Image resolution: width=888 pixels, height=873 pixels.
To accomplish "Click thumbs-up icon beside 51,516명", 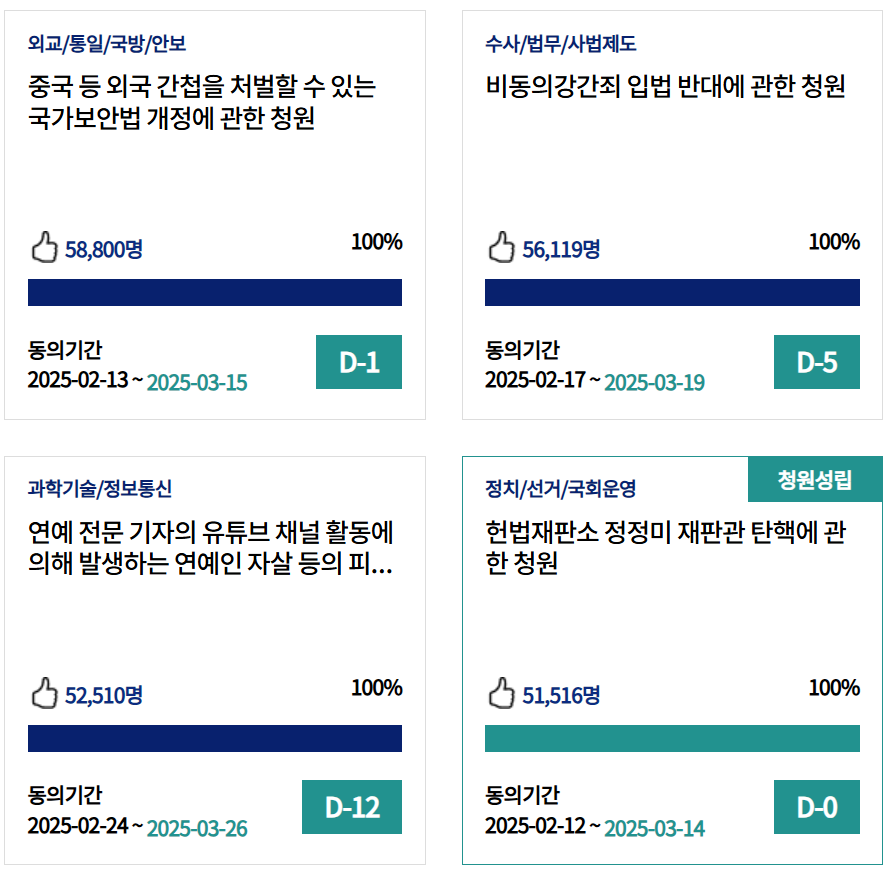I will (501, 693).
